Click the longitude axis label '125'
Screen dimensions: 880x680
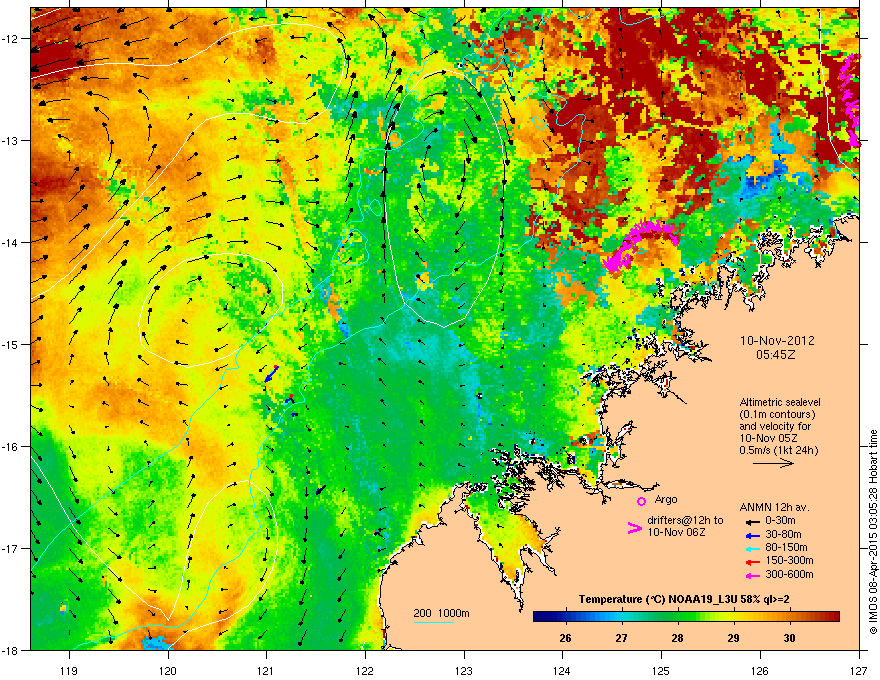(661, 670)
